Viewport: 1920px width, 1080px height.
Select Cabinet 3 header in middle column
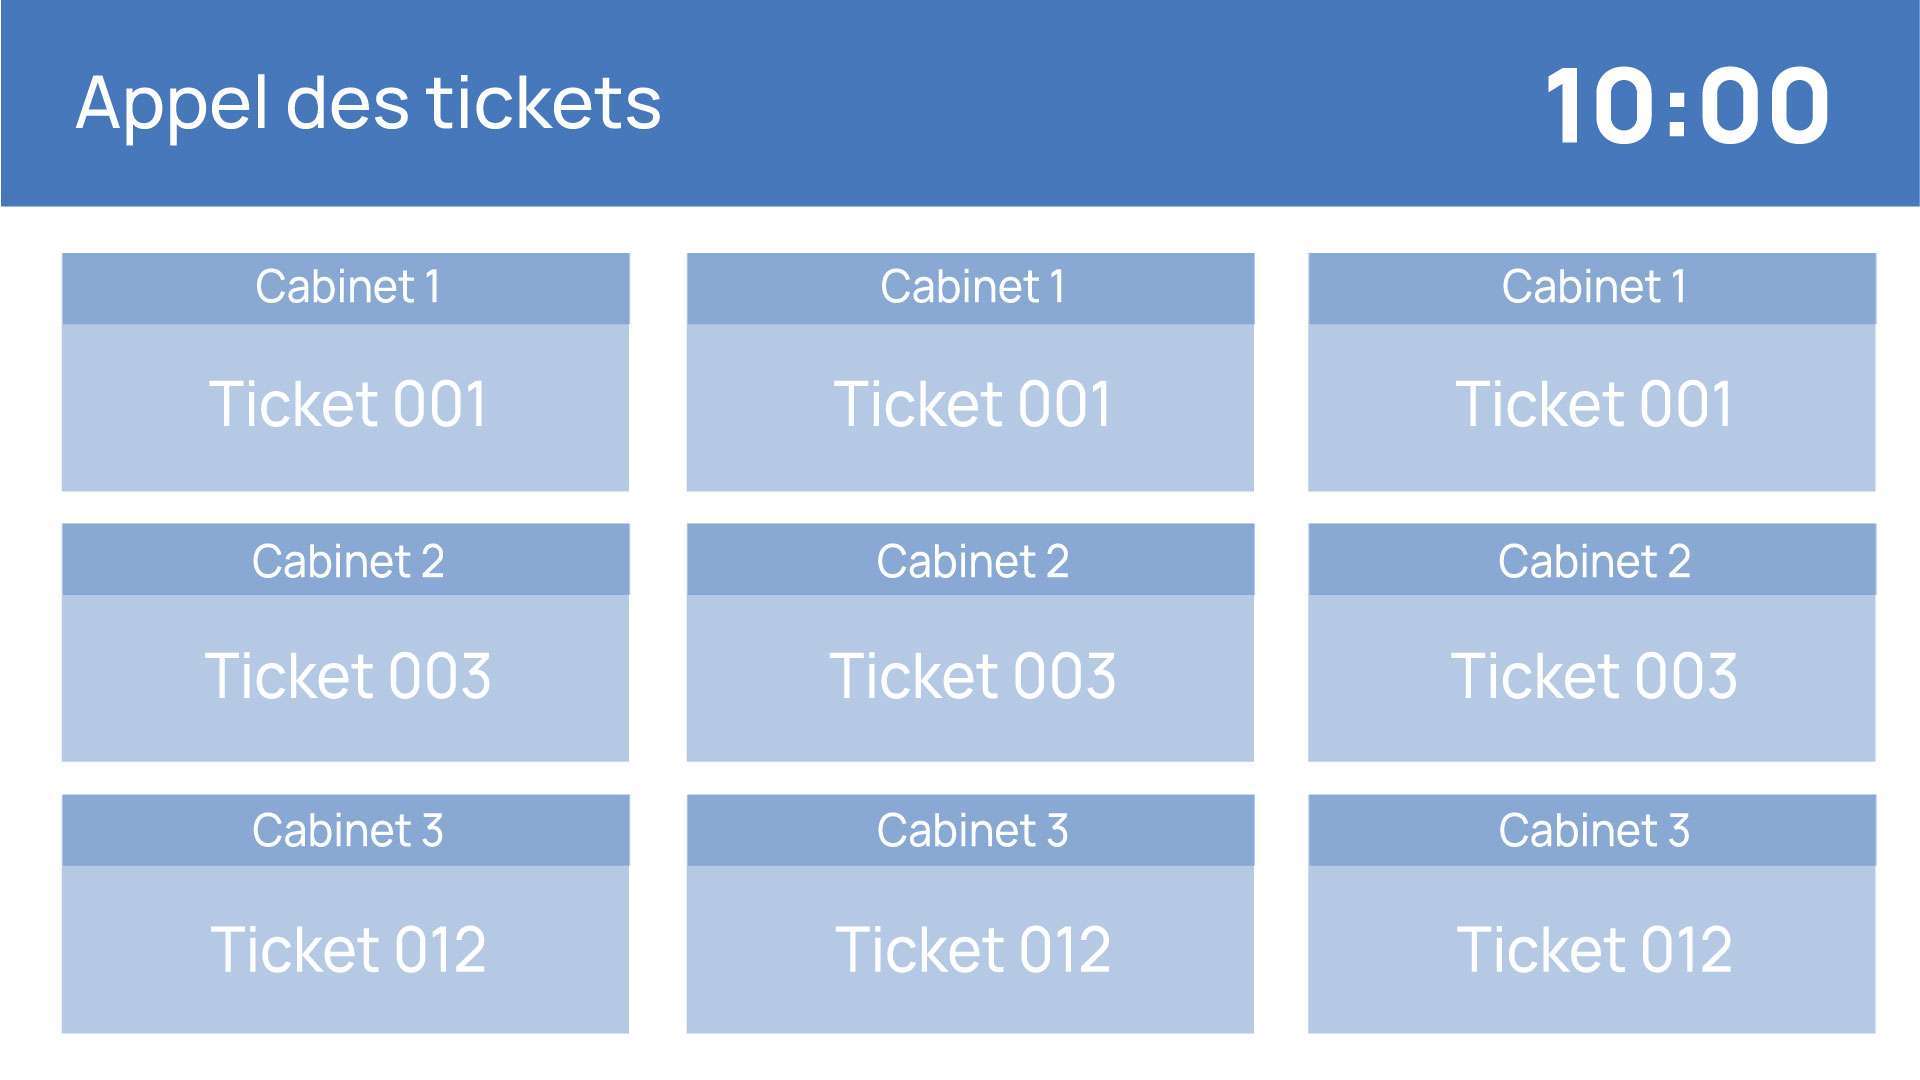[x=970, y=830]
